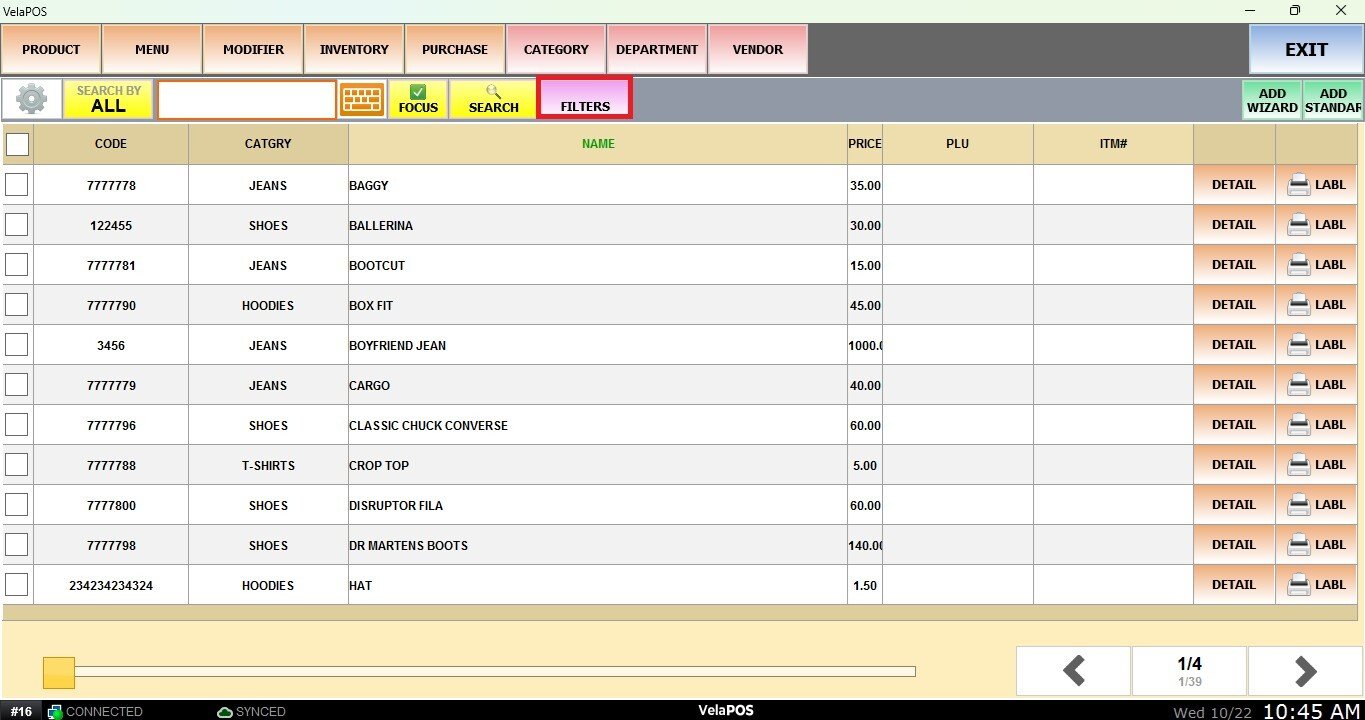This screenshot has width=1365, height=720.
Task: Go to next page arrow
Action: tap(1304, 671)
